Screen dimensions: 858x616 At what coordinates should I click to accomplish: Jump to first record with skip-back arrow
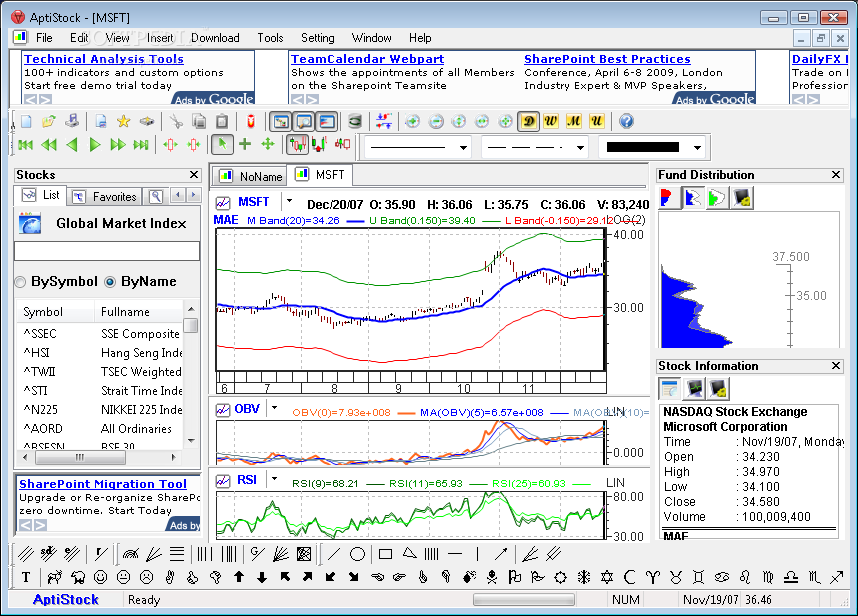[26, 144]
